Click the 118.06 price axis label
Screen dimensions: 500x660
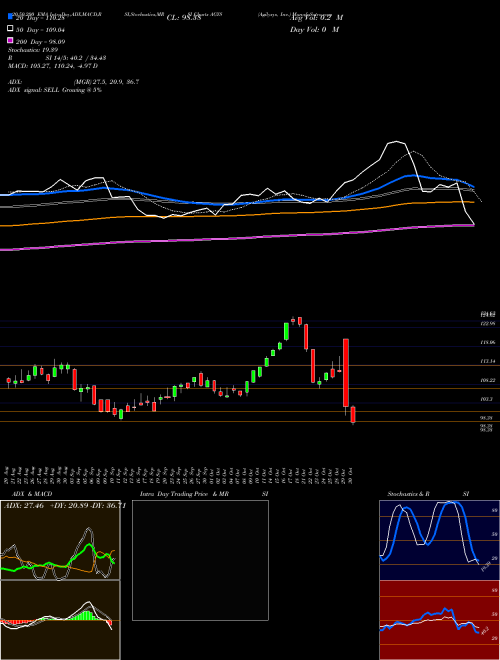(488, 343)
